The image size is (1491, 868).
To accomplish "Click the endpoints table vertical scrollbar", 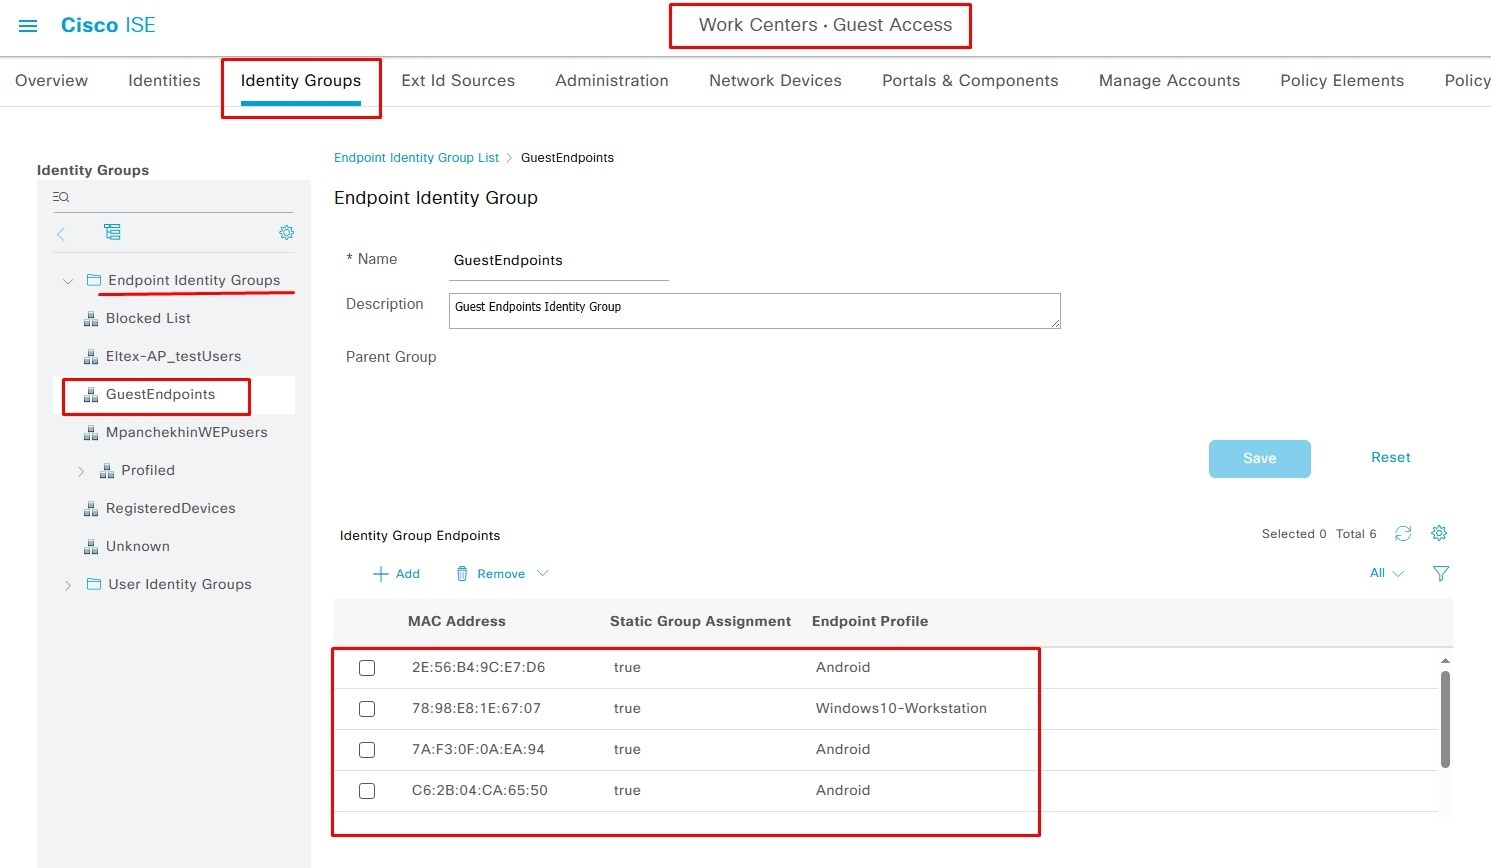I will 1445,720.
